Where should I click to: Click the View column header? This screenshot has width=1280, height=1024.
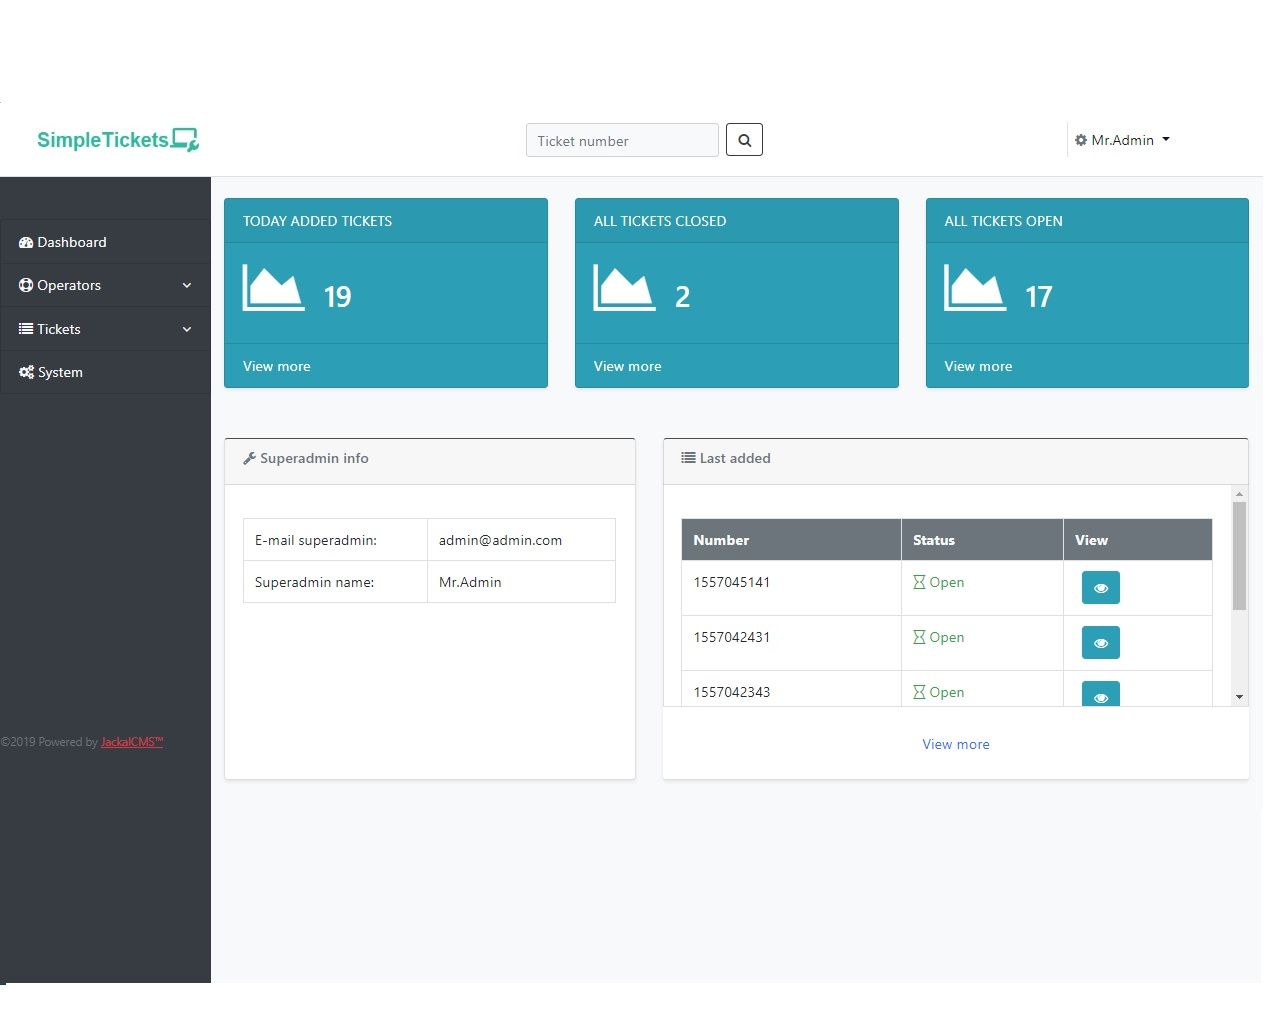coord(1138,540)
